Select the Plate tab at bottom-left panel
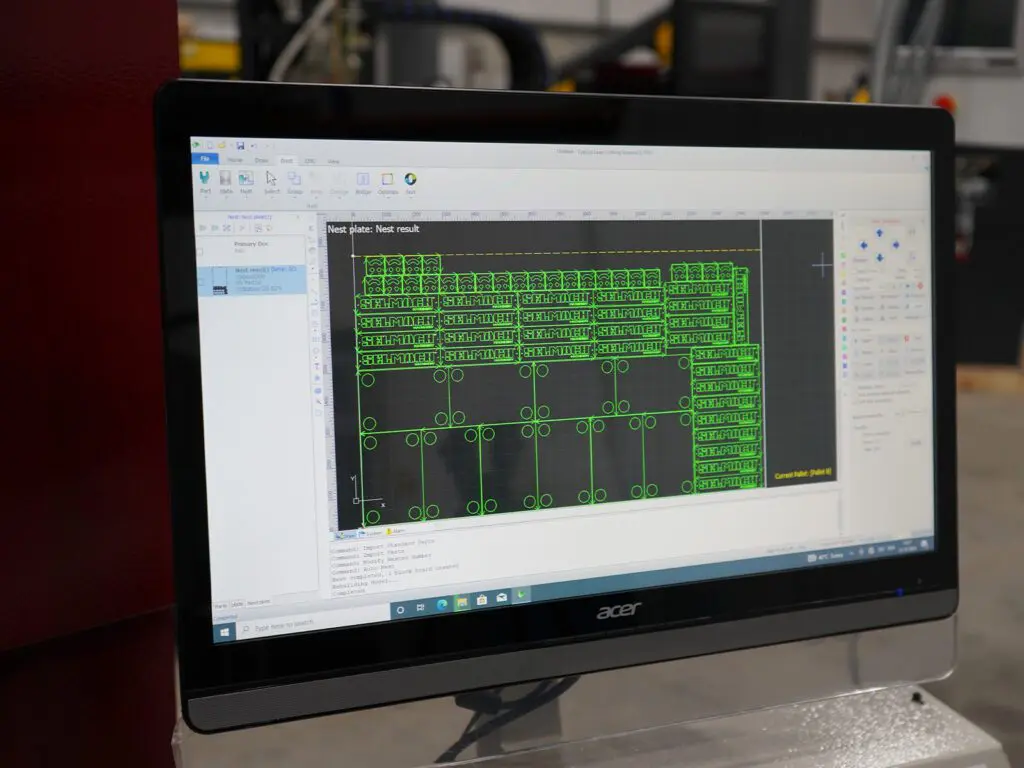The height and width of the screenshot is (768, 1024). pos(237,604)
